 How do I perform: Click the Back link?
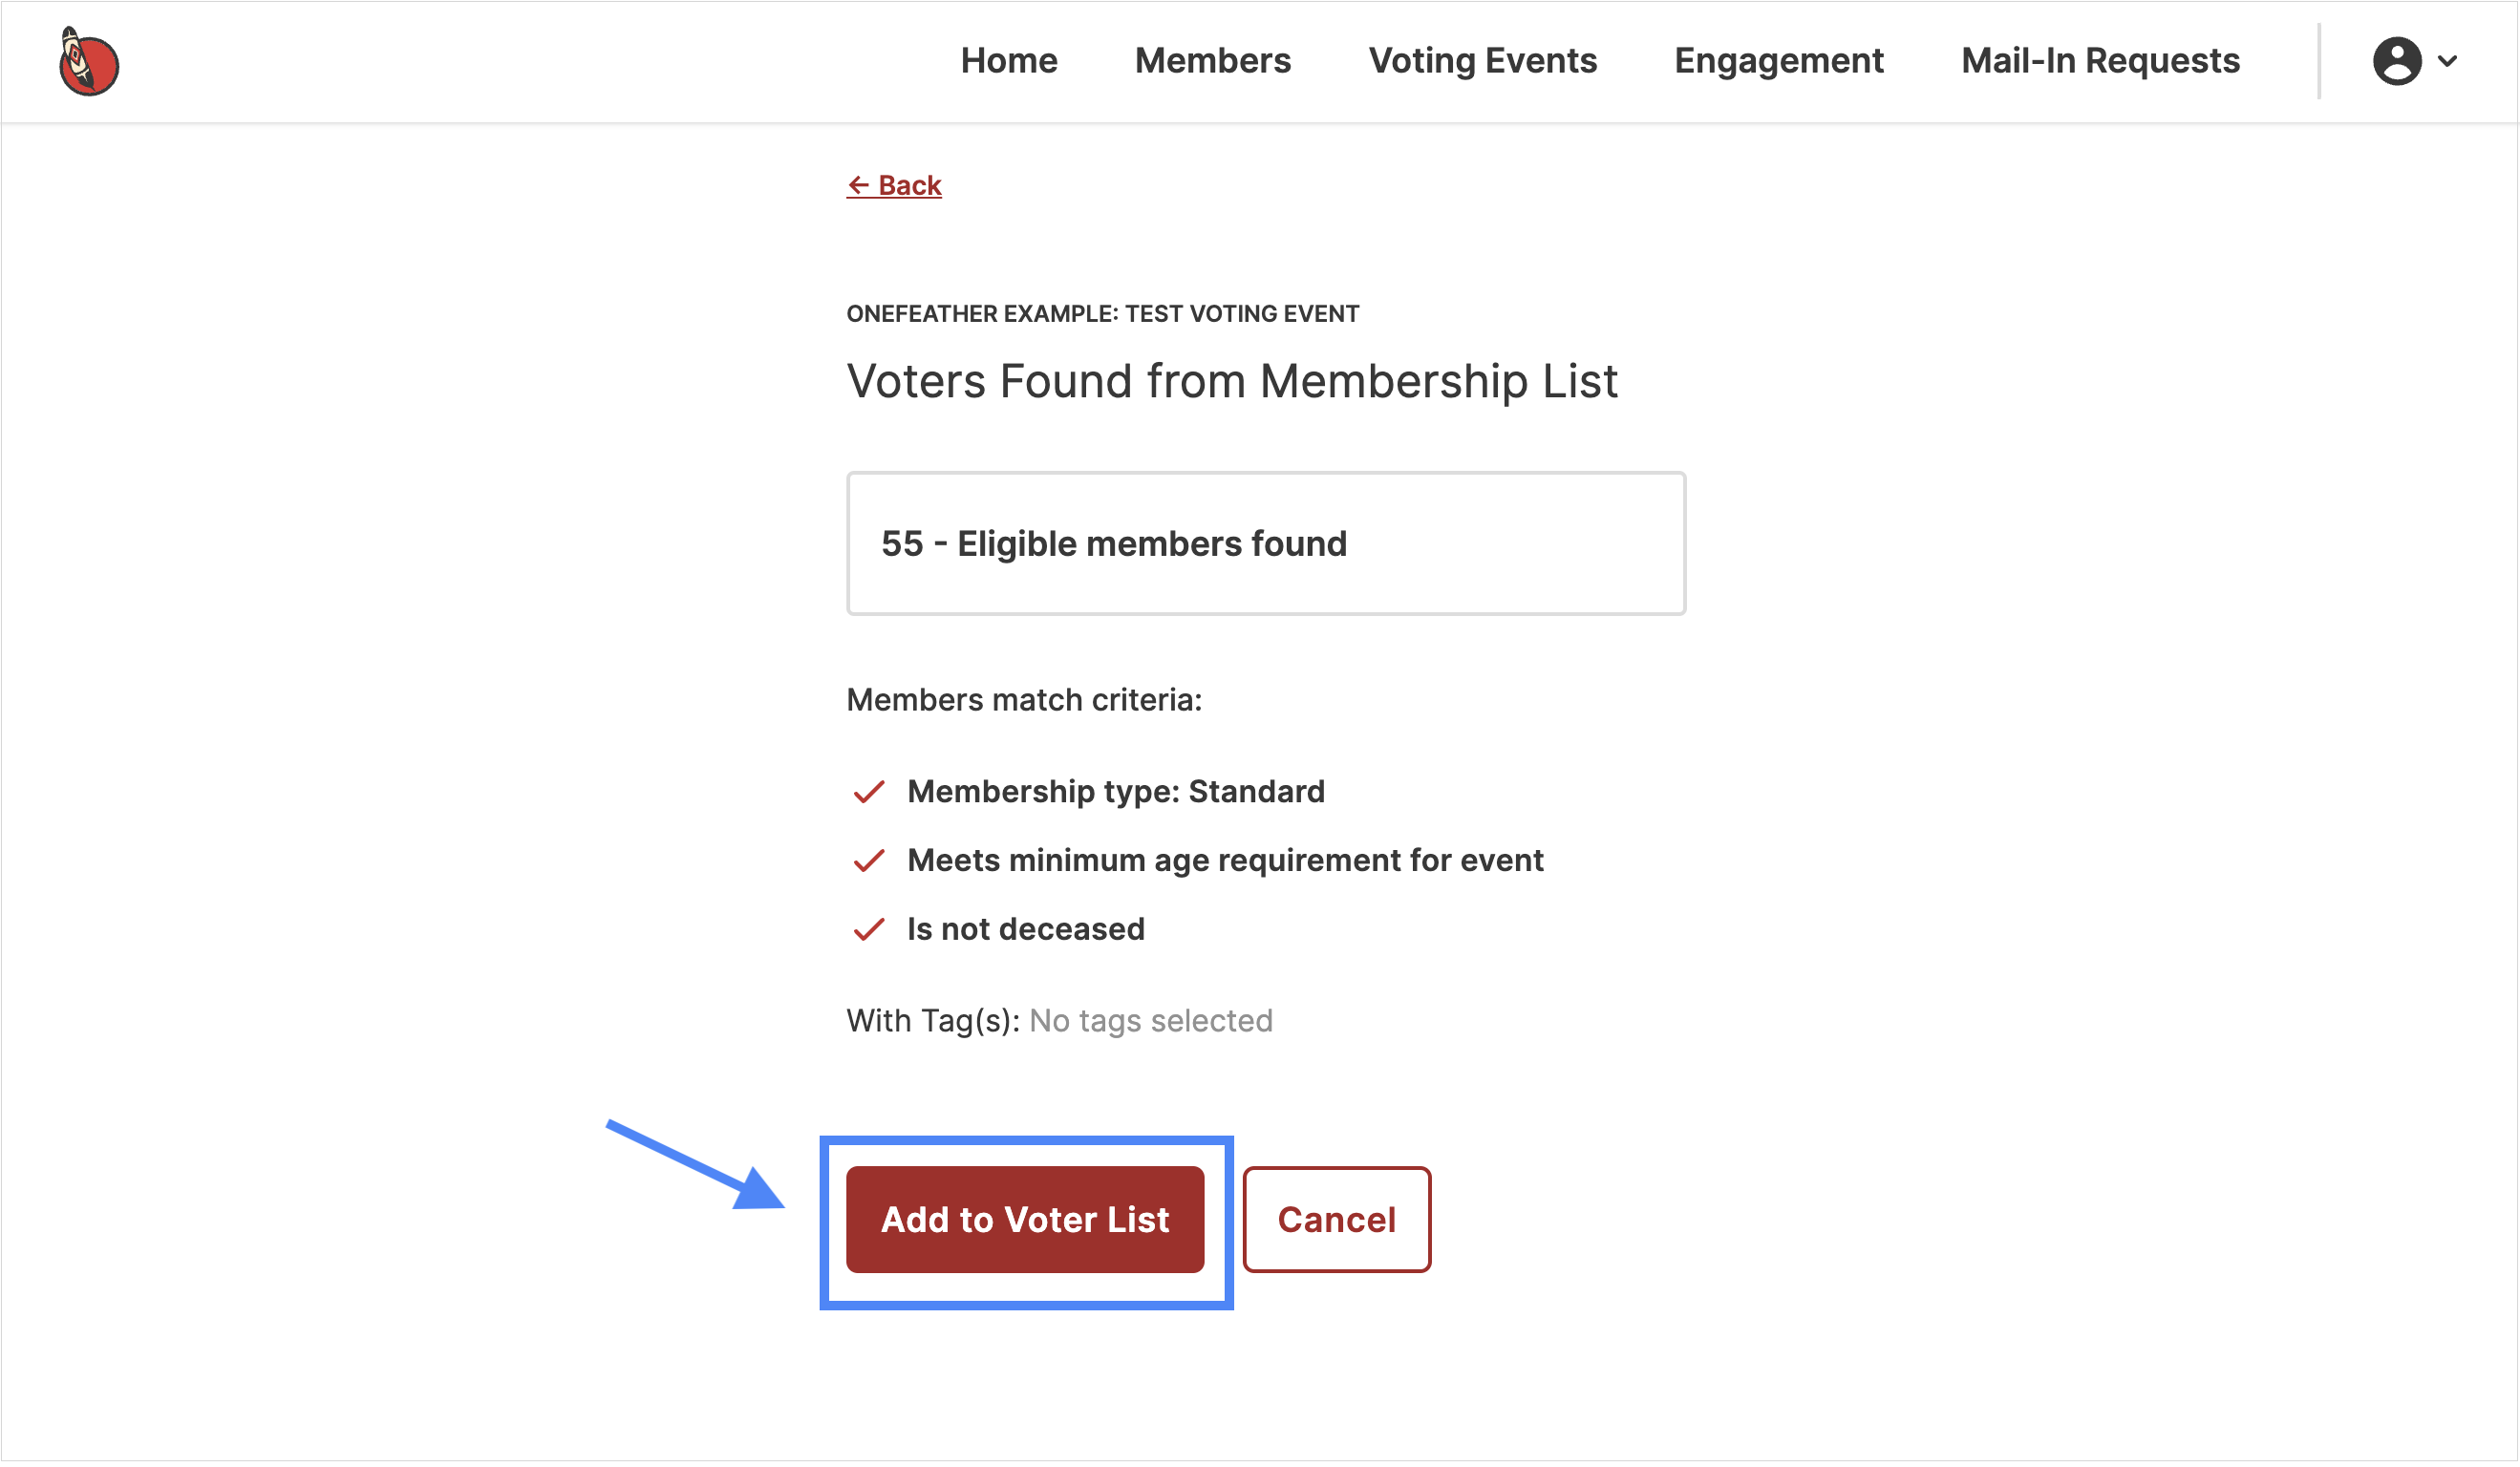894,185
